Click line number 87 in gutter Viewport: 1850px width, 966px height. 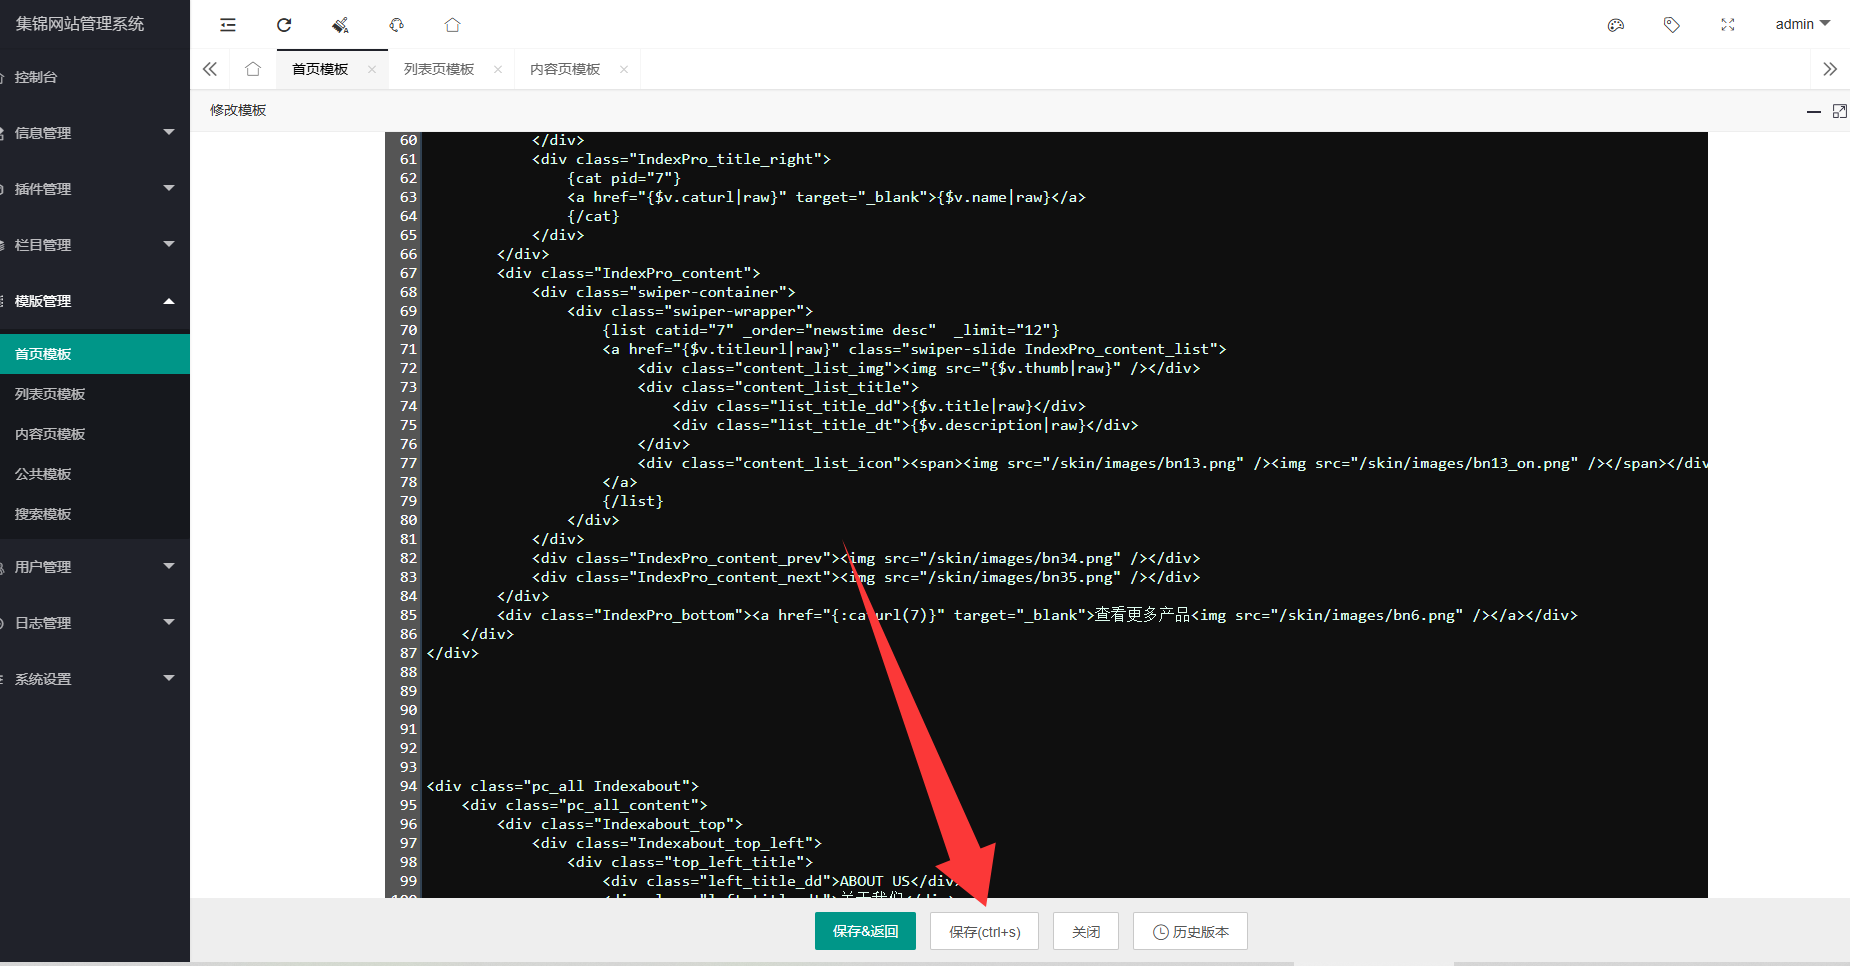click(408, 653)
